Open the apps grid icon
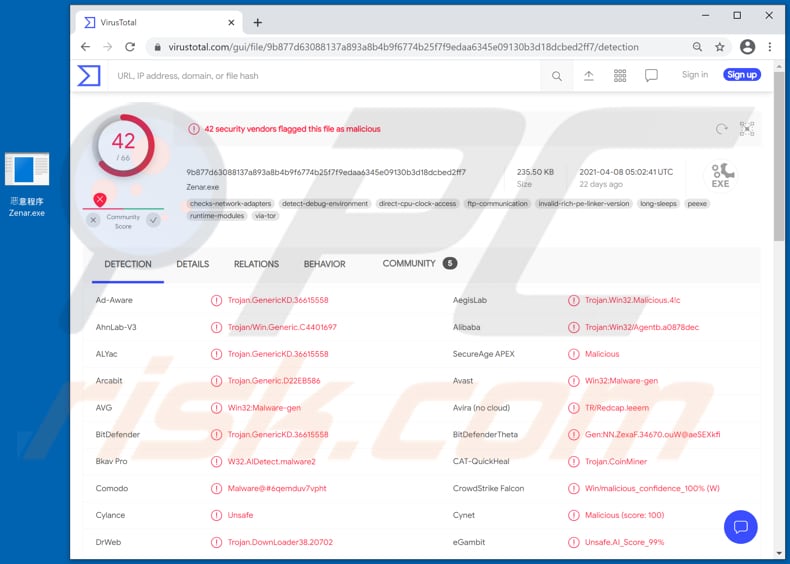Viewport: 790px width, 564px height. (x=620, y=76)
